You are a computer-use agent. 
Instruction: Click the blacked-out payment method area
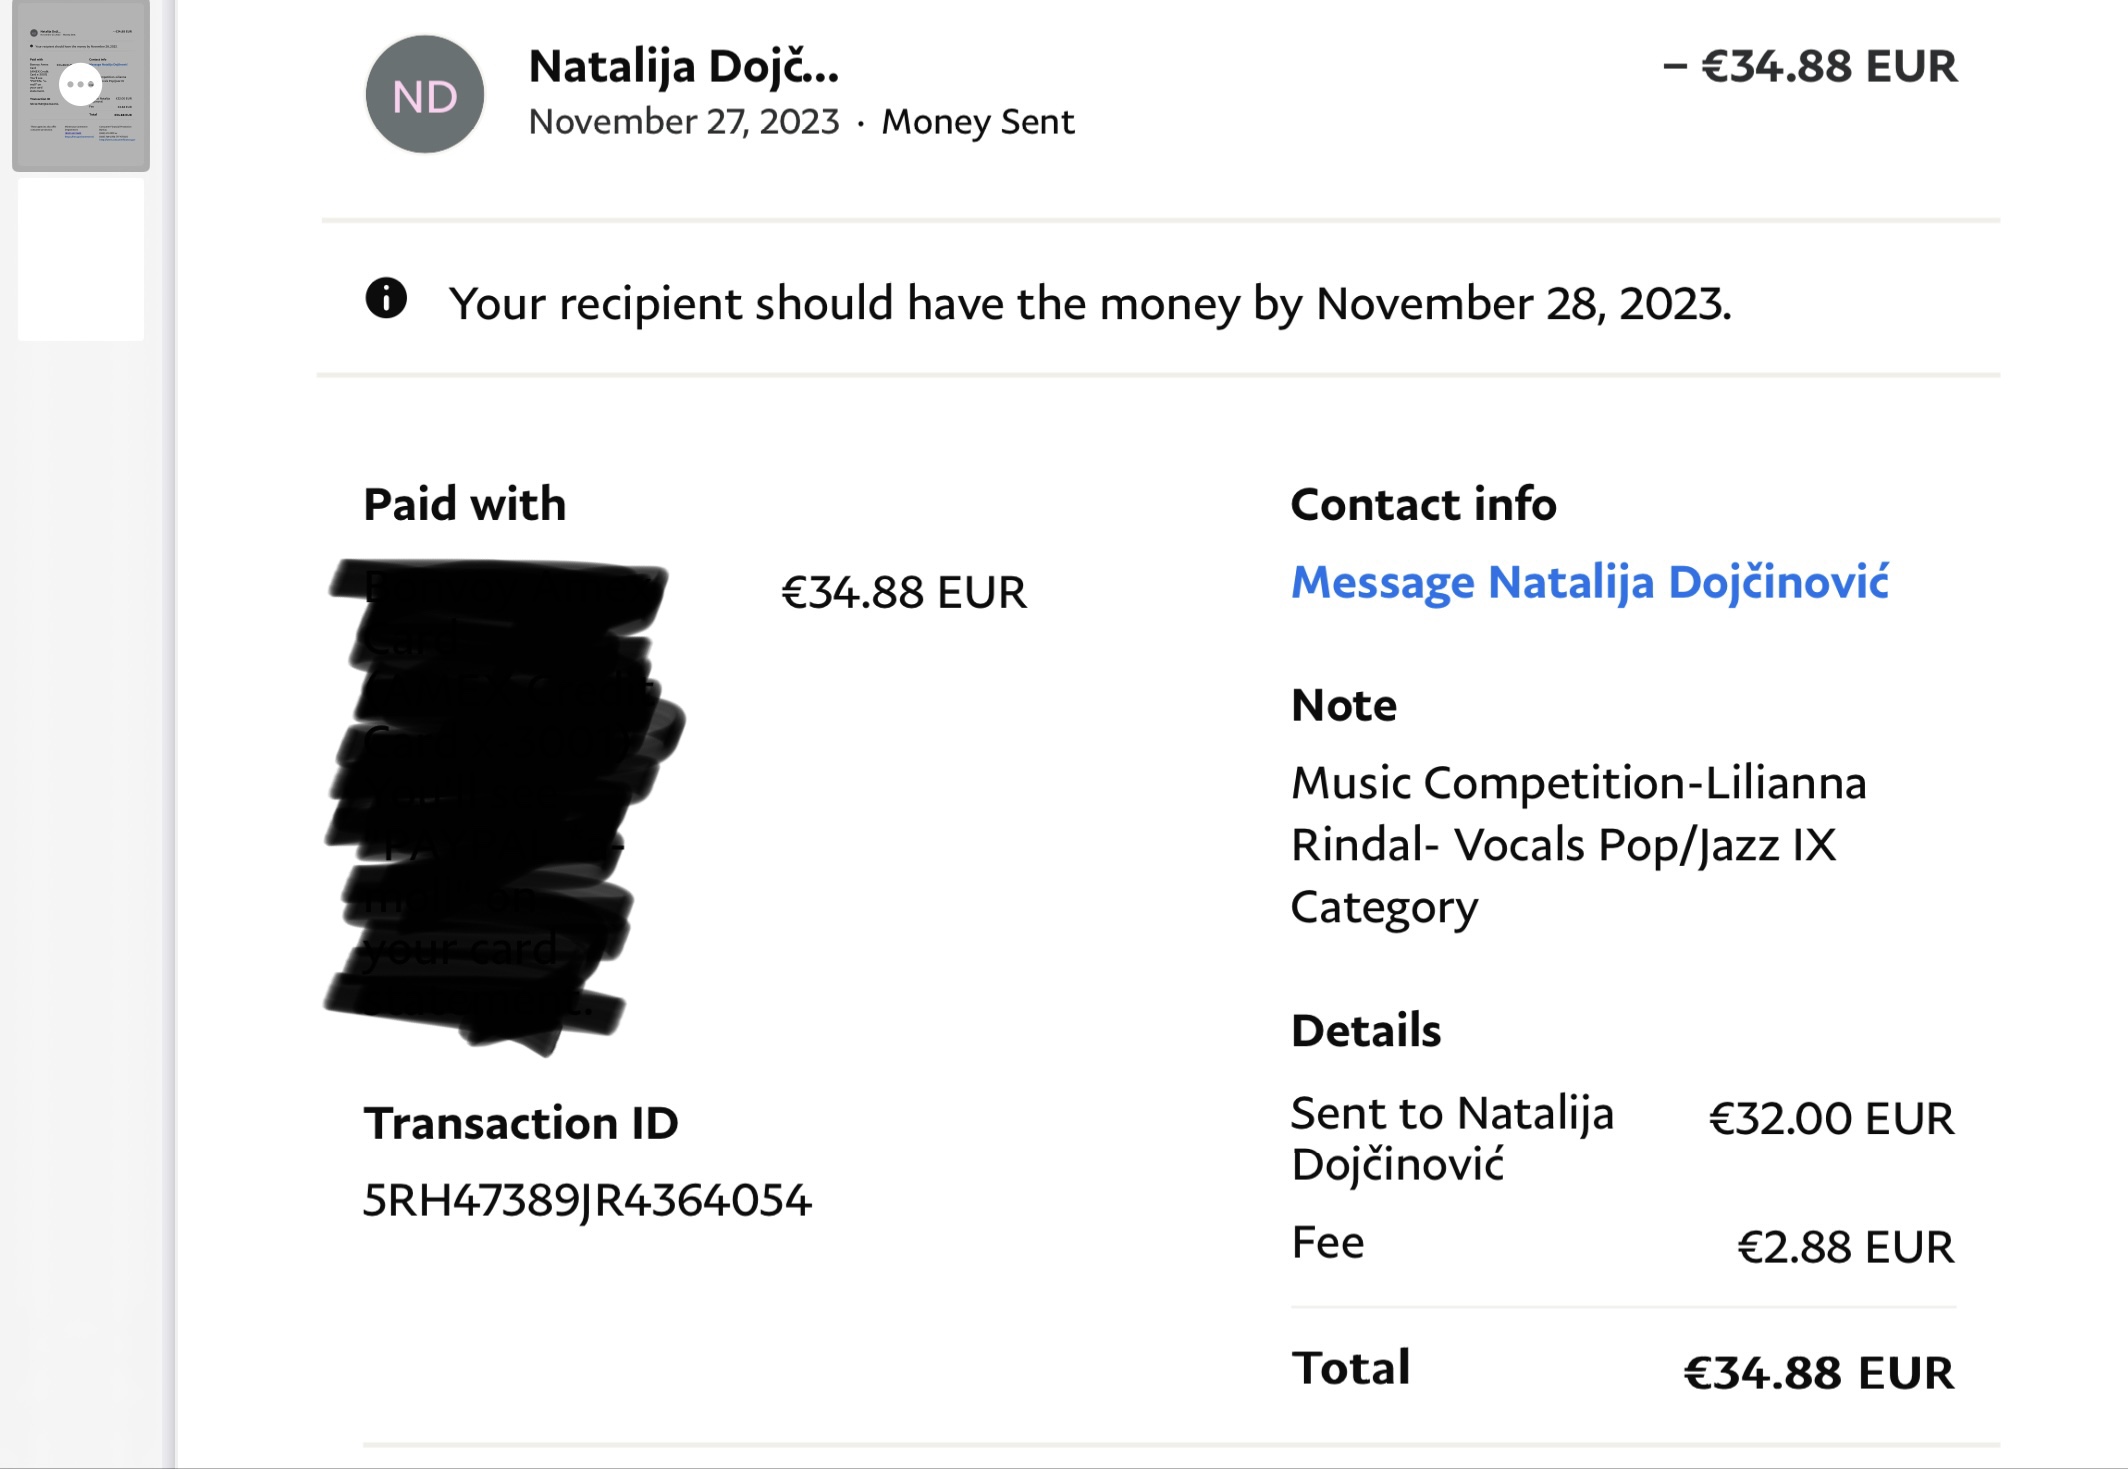[x=500, y=800]
